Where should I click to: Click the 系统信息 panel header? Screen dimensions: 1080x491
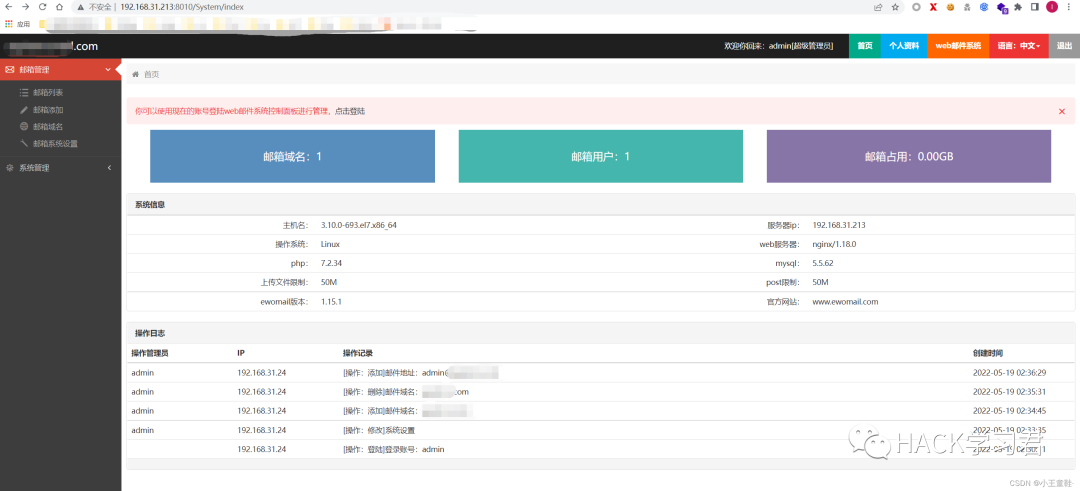tap(601, 205)
